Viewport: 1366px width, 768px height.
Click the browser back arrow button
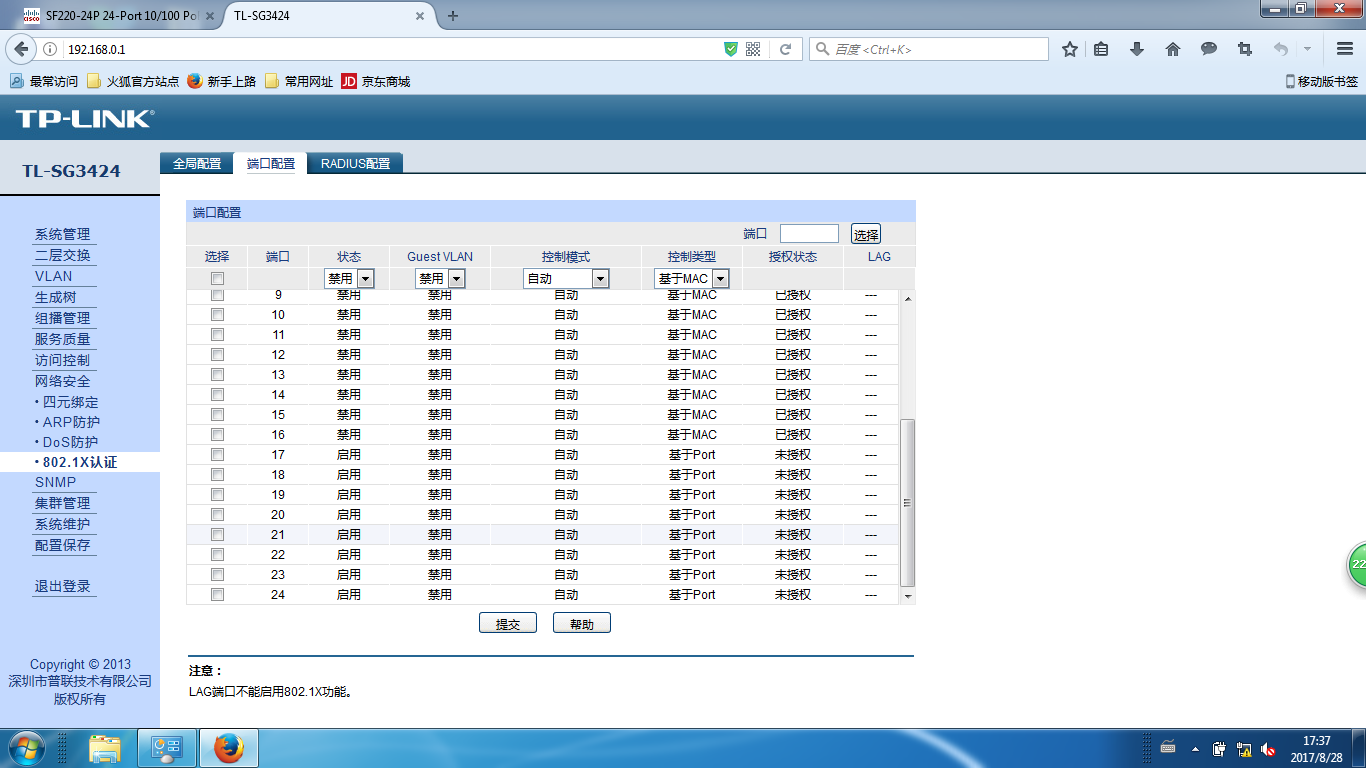(22, 49)
